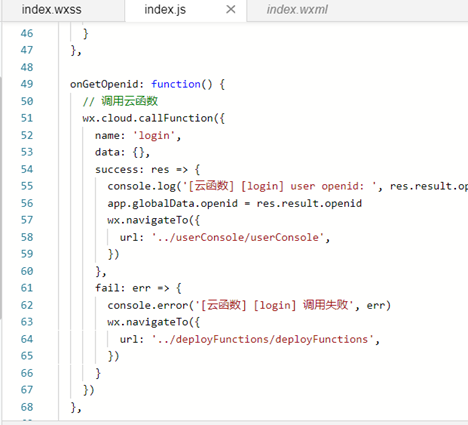This screenshot has width=468, height=425.
Task: Click the fail: err => line
Action: [138, 288]
